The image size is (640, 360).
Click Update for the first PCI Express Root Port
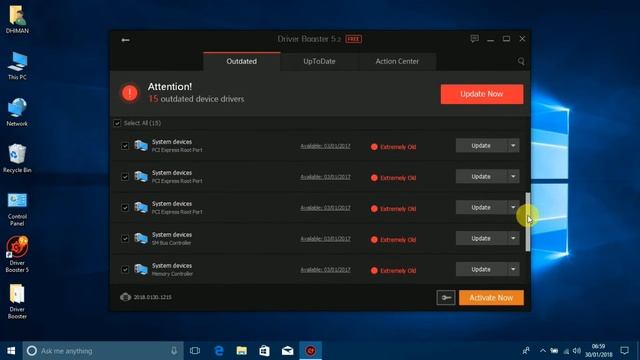coord(481,146)
